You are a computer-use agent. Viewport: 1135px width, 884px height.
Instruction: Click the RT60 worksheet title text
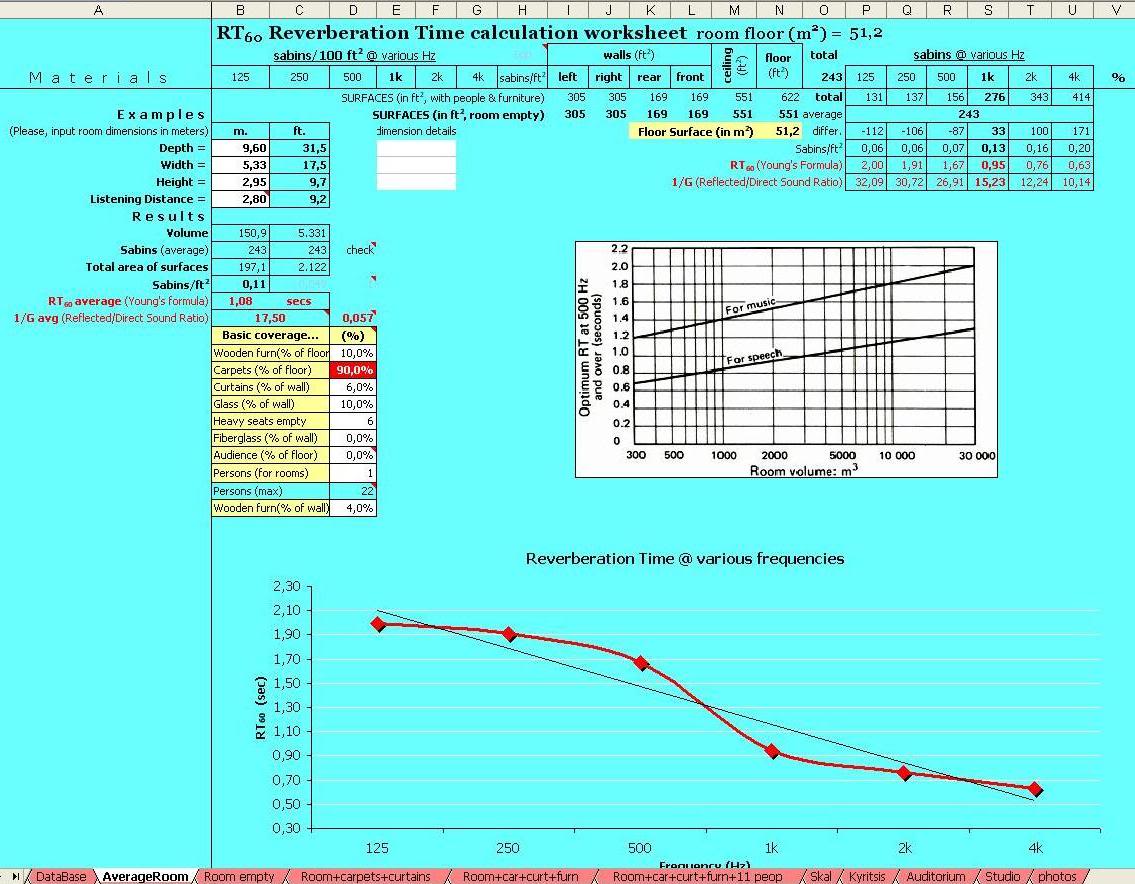452,33
